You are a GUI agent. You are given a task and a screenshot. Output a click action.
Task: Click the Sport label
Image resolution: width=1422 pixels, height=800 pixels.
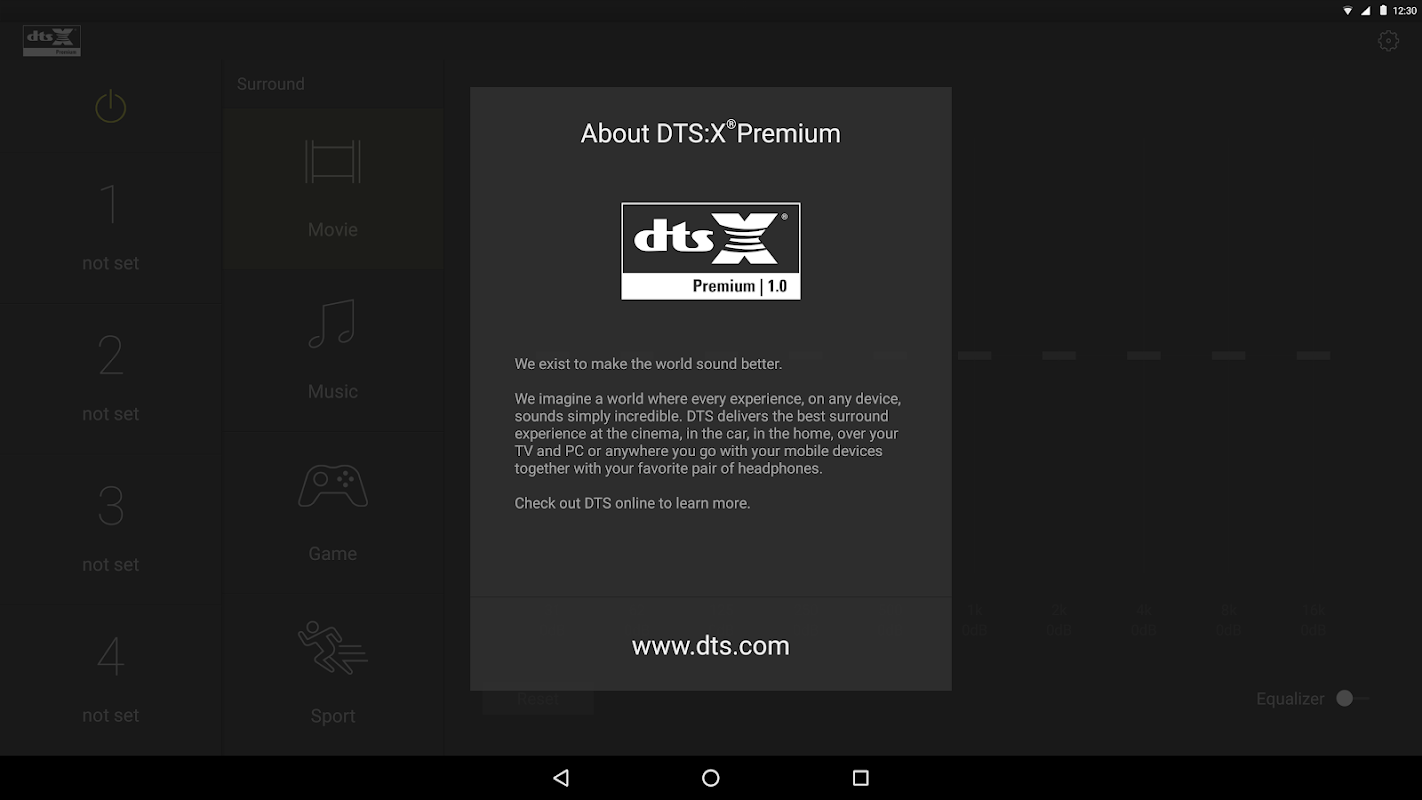[x=333, y=715]
